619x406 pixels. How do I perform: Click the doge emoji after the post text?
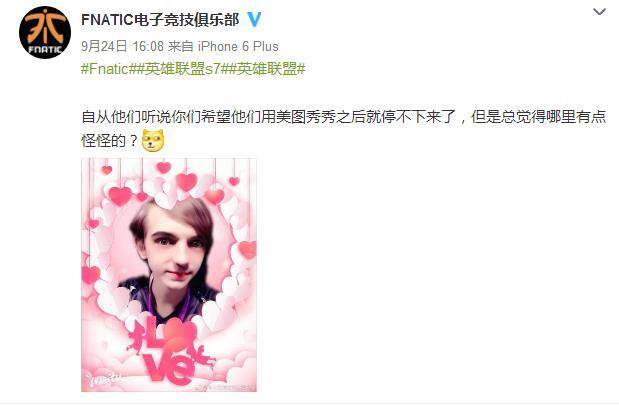pos(153,141)
